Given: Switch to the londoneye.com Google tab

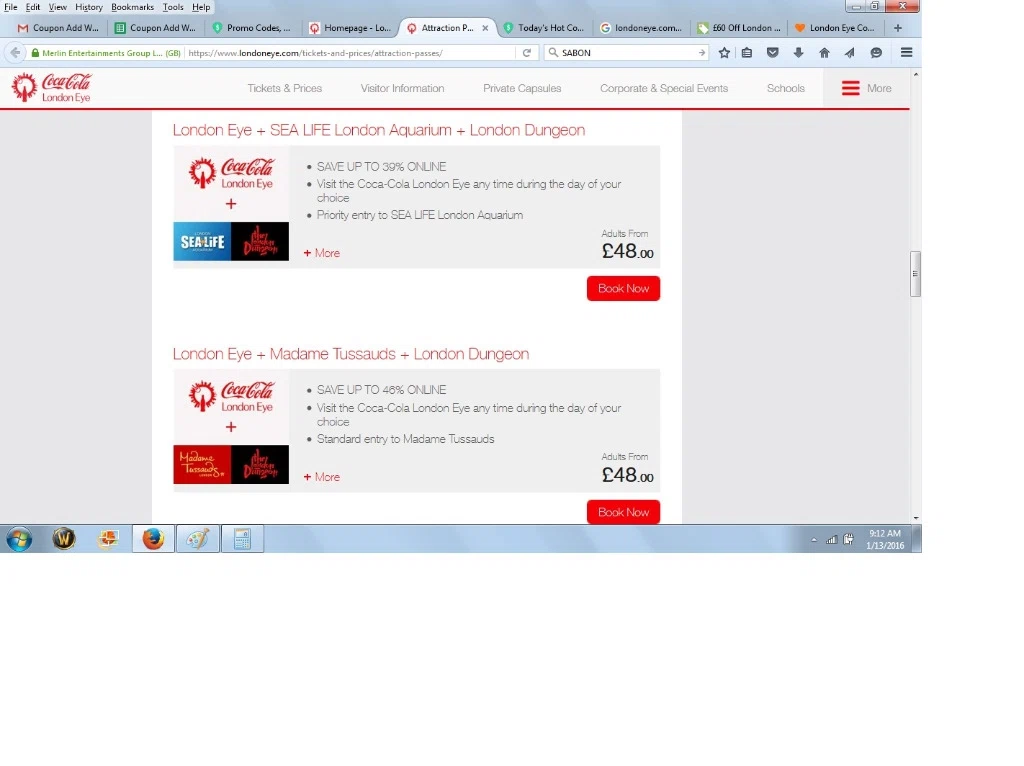Looking at the screenshot, I should [642, 28].
